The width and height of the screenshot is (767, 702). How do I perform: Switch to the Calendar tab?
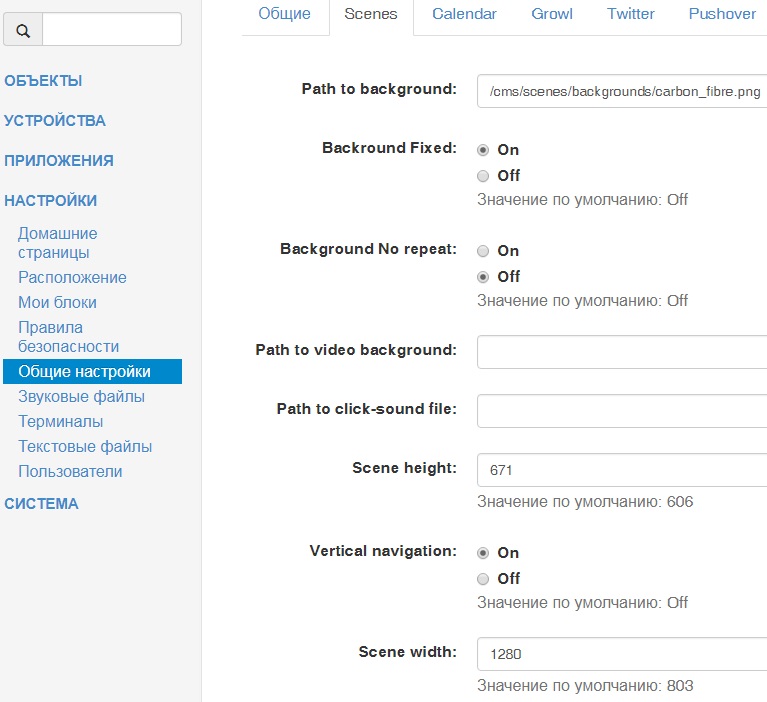(x=465, y=14)
